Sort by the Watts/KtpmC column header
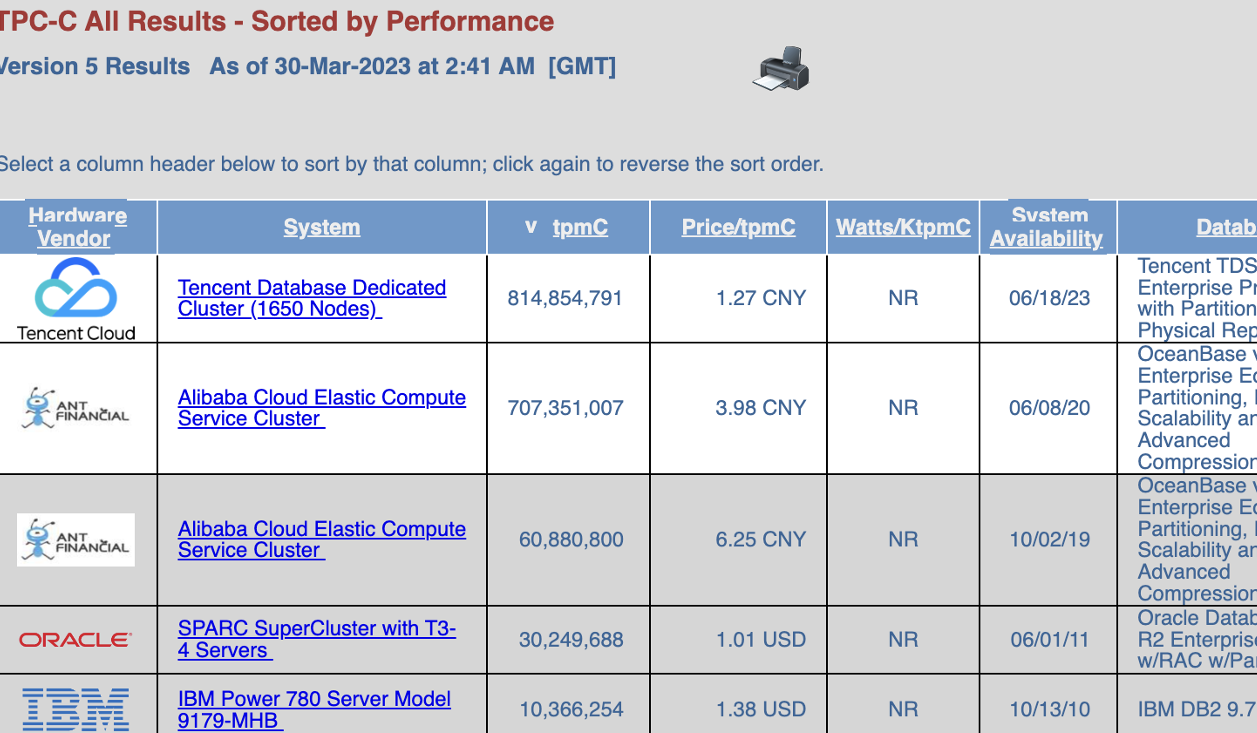Viewport: 1257px width, 733px height. point(903,227)
